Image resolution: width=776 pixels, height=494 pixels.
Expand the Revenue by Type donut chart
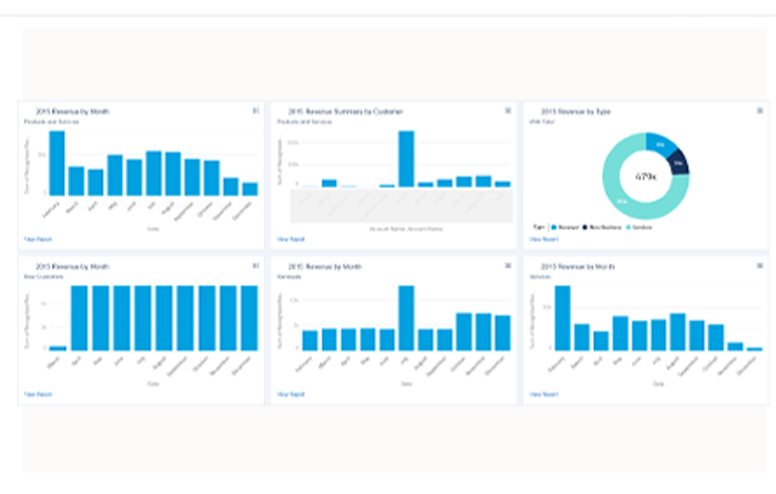click(x=760, y=111)
